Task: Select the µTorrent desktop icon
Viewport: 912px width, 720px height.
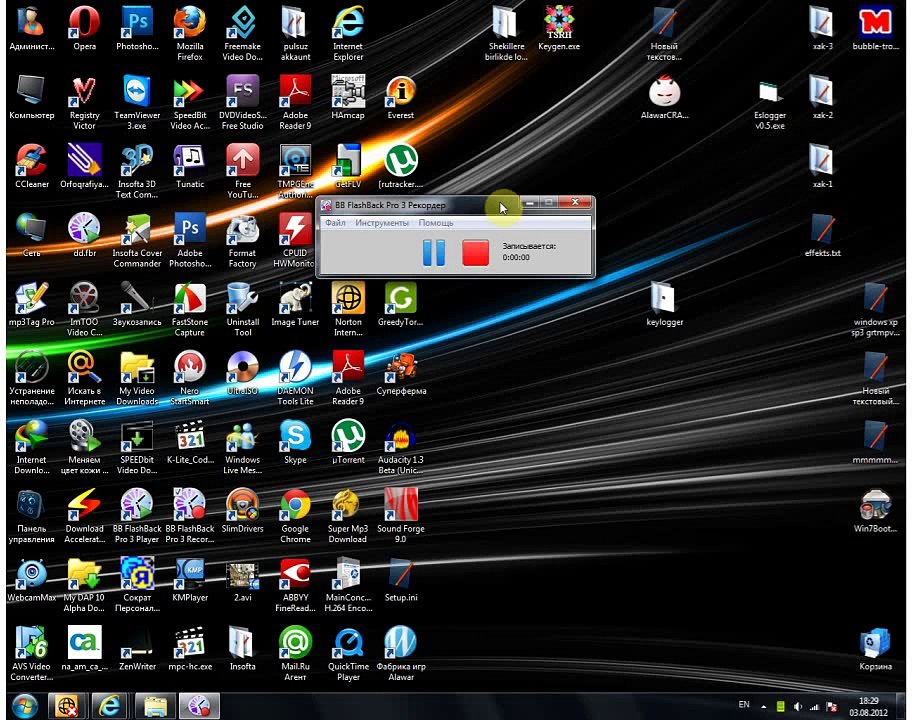Action: click(x=348, y=442)
